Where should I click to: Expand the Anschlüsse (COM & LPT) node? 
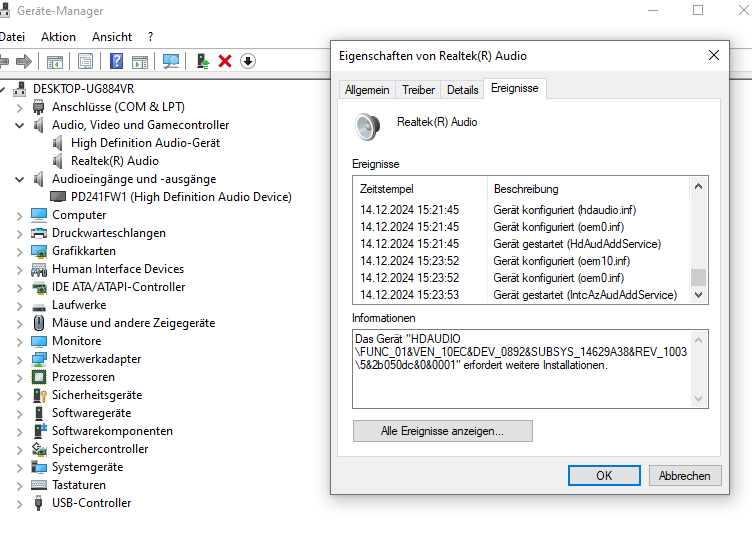click(20, 108)
